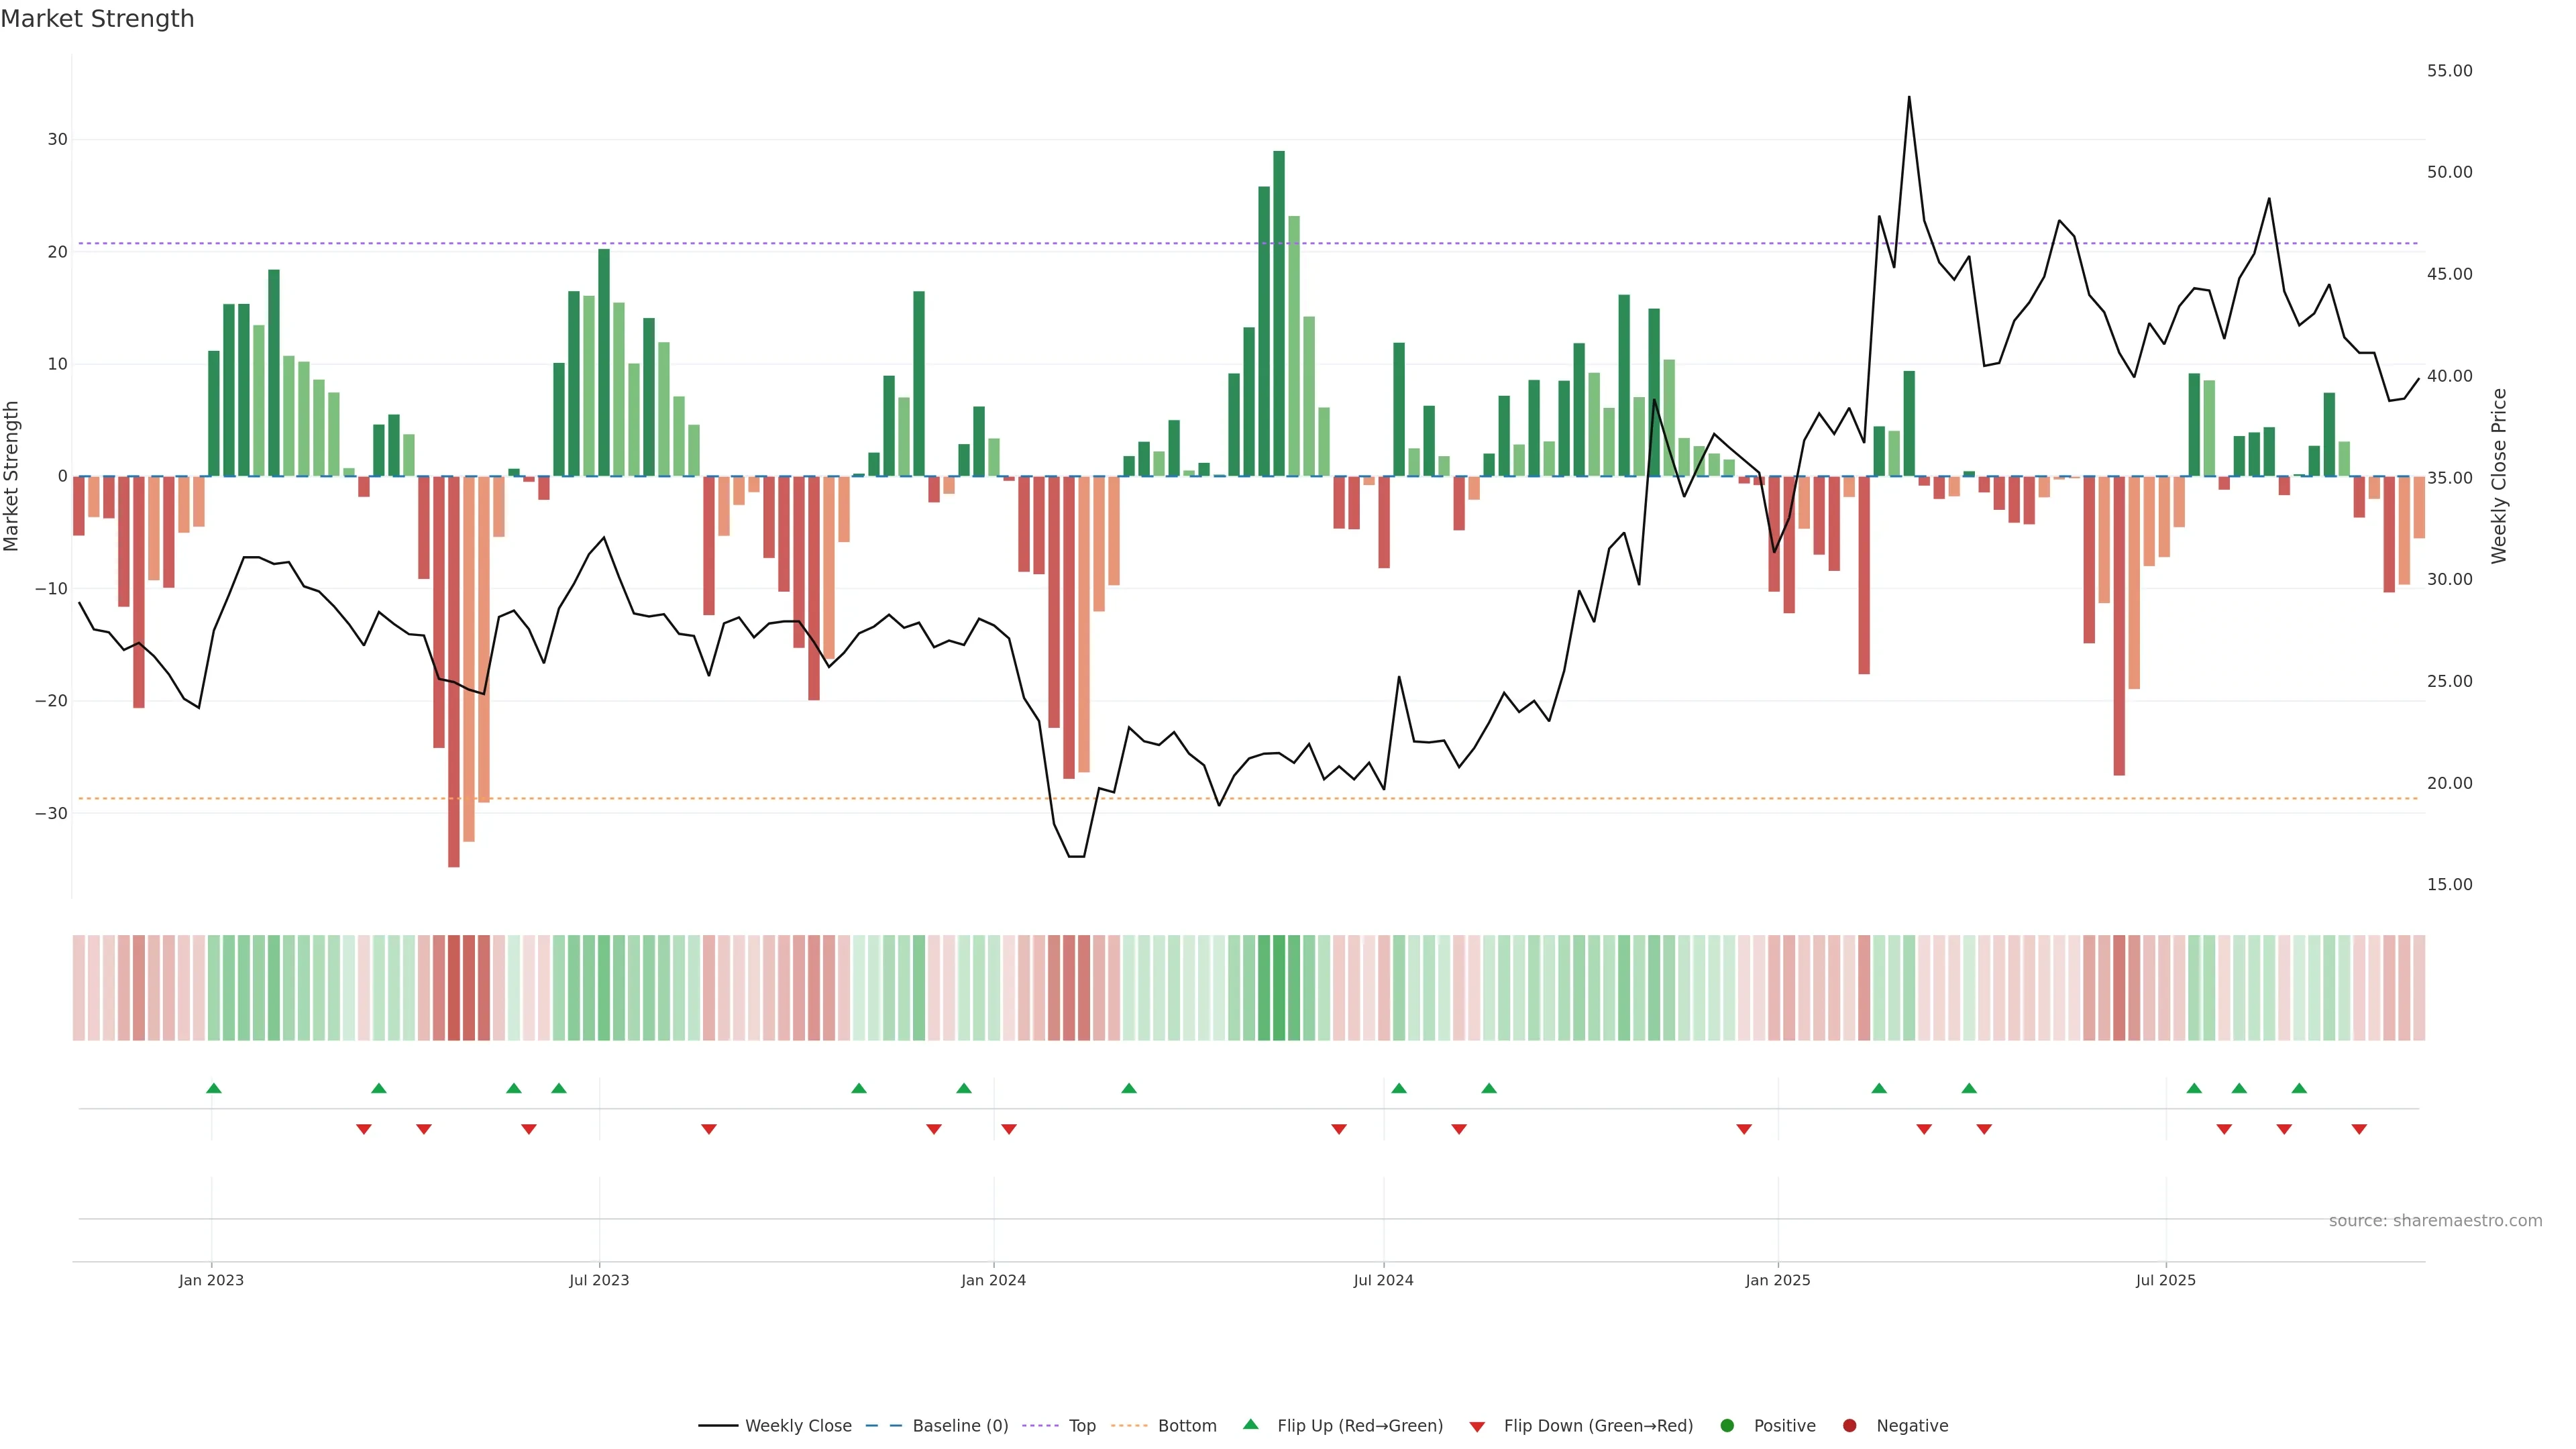
Task: Click Flip Down red triangle legend icon
Action: 1477,1427
